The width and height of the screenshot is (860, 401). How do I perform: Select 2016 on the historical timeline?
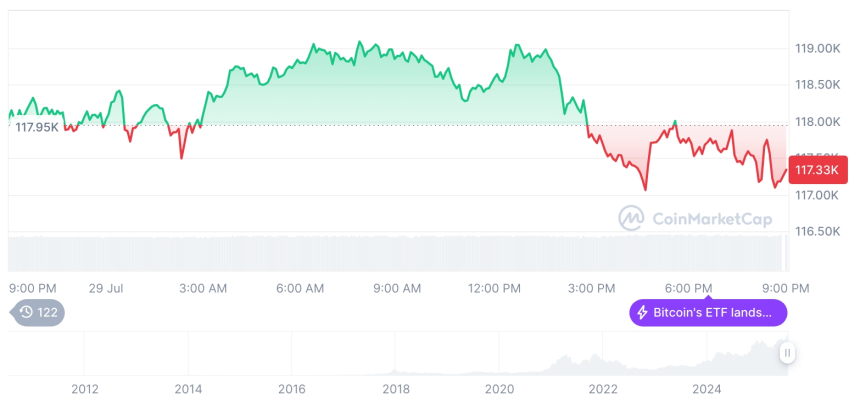coord(291,389)
